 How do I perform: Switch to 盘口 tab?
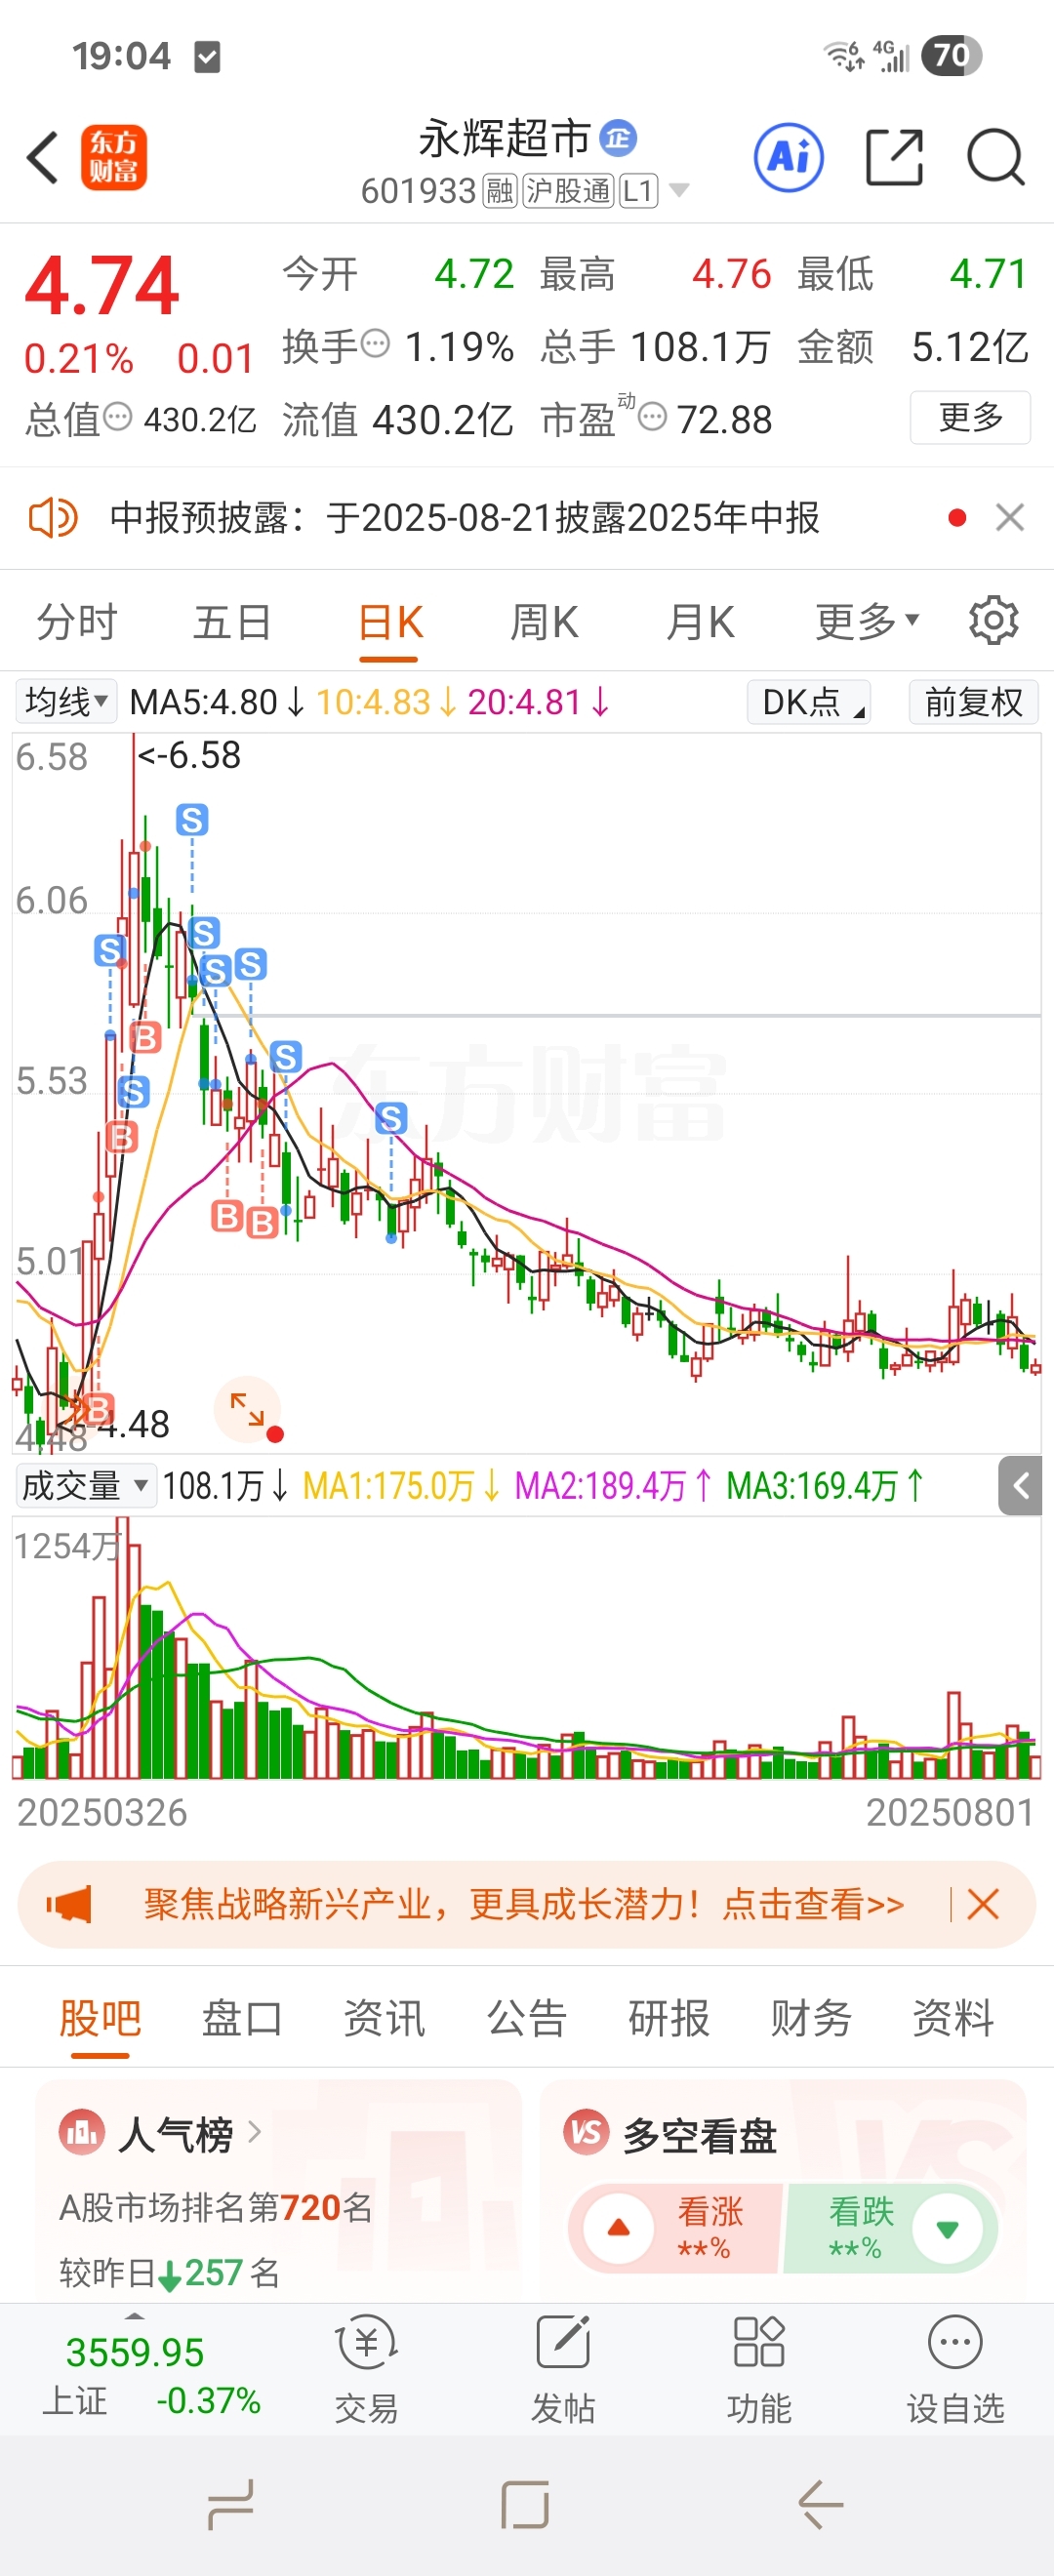(x=242, y=2018)
